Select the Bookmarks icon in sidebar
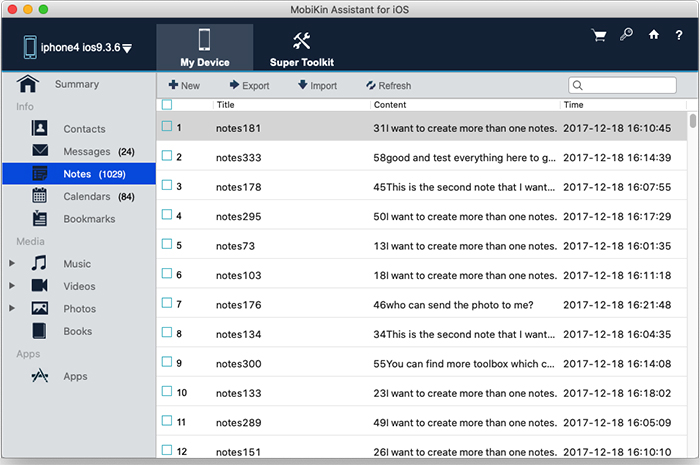This screenshot has width=700, height=465. point(40,218)
